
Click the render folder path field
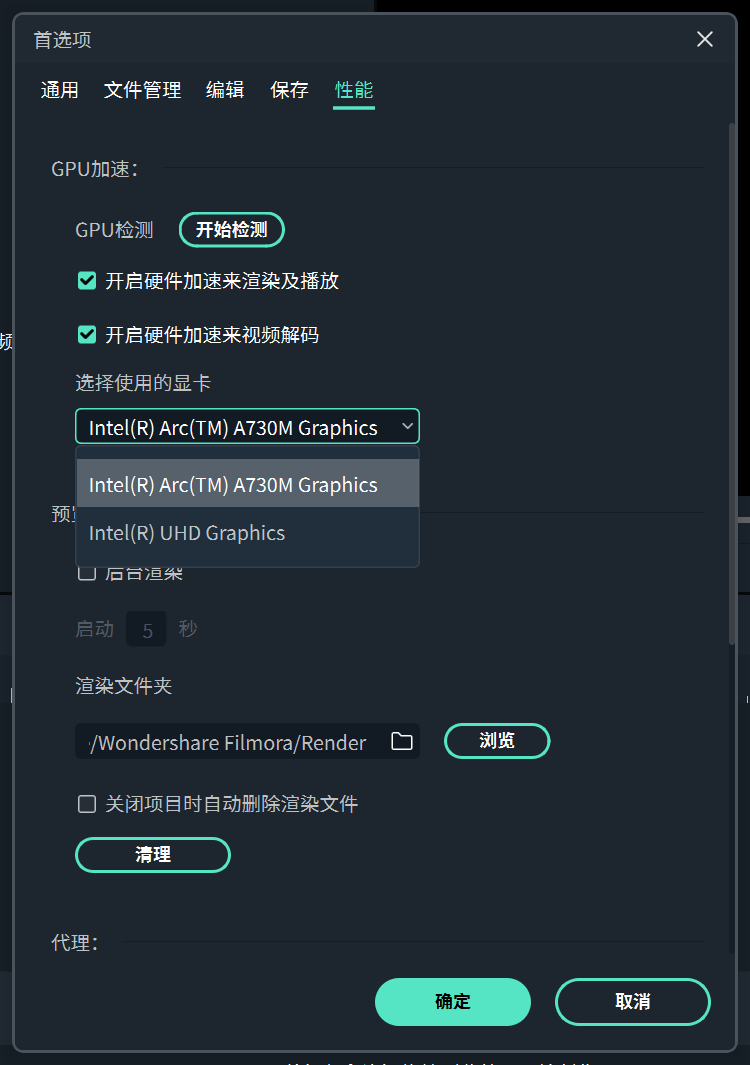(230, 742)
